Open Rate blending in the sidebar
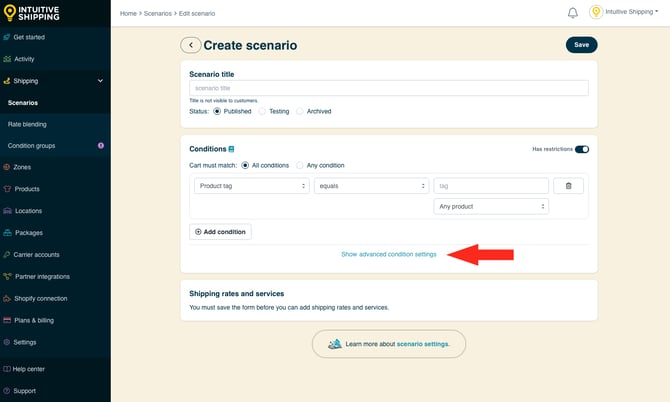 (27, 124)
